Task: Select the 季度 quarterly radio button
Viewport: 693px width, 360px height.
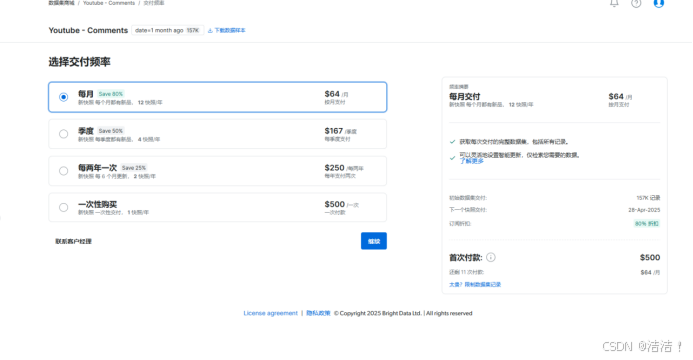Action: [x=64, y=134]
